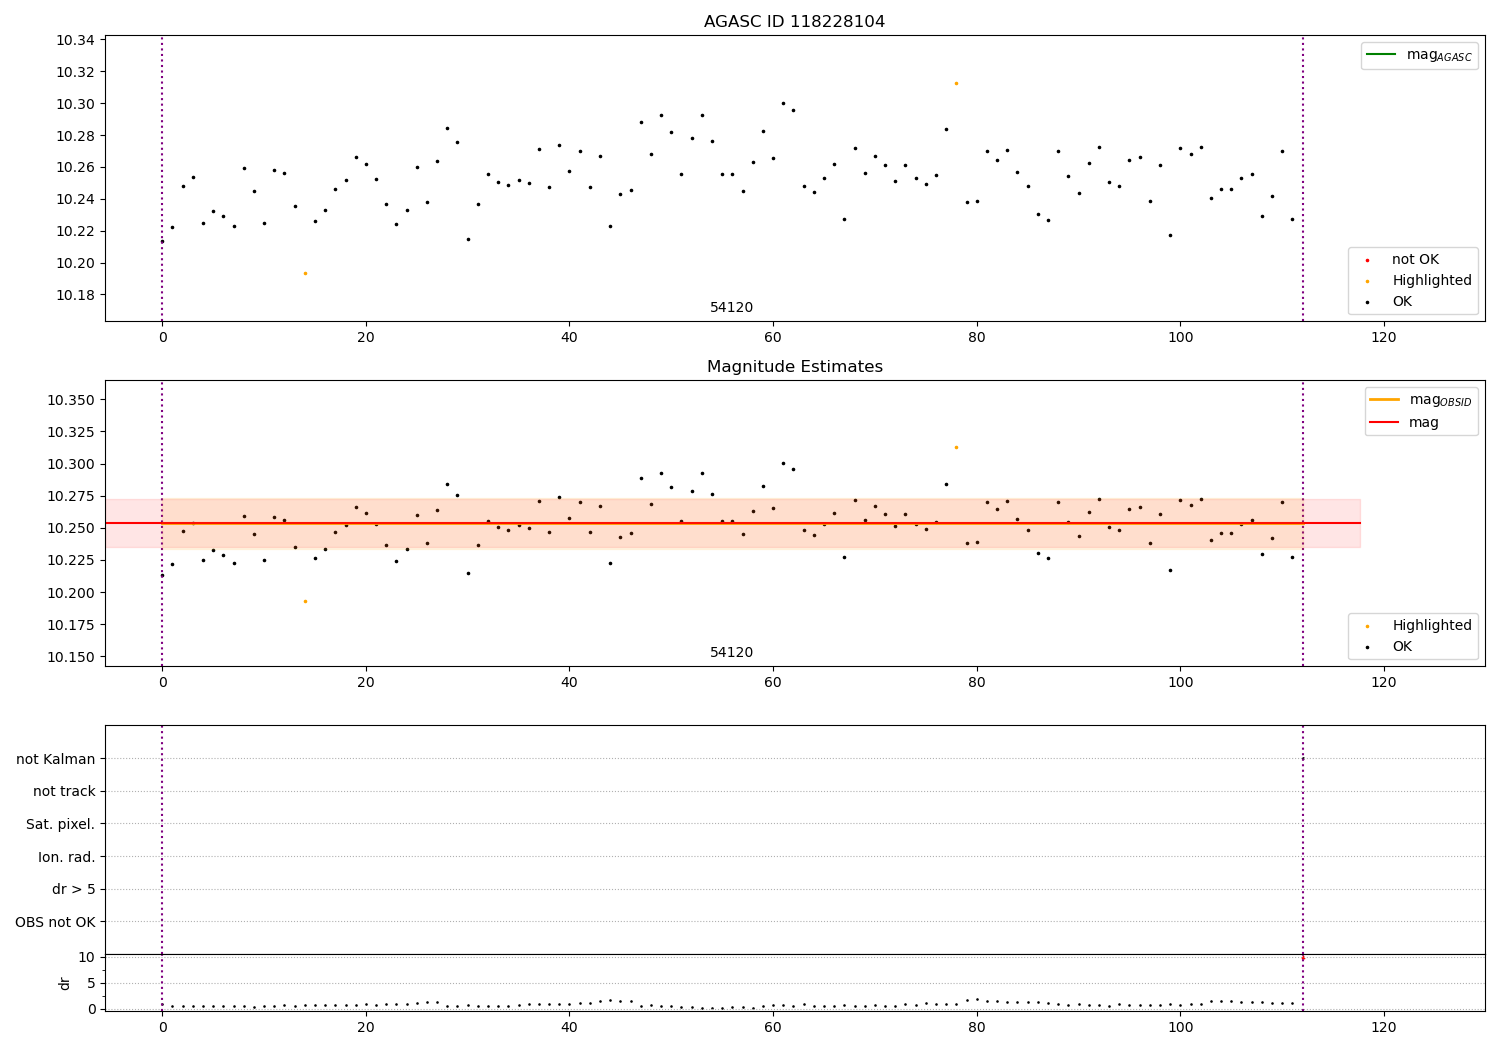This screenshot has height=1050, width=1500.
Task: Click 'Highlighted' legend entry in Magnitude Estimates plot
Action: tap(1432, 626)
